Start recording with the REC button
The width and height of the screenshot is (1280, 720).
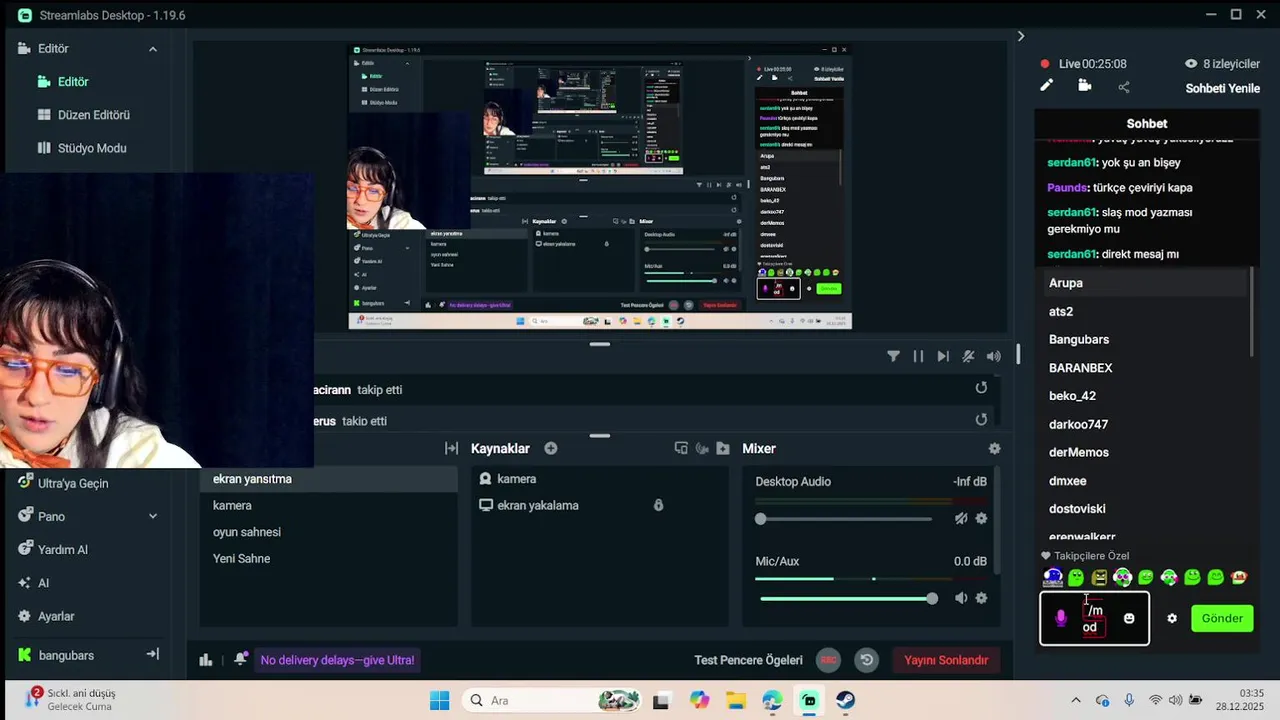(828, 660)
